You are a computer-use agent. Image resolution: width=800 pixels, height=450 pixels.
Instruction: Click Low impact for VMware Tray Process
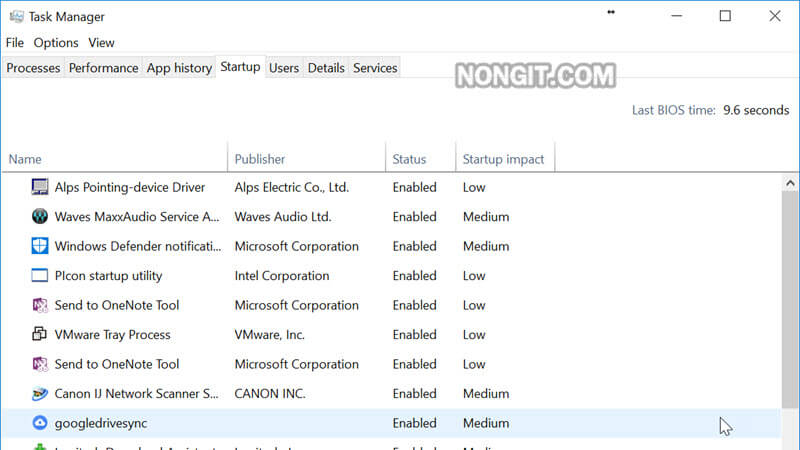(x=474, y=335)
